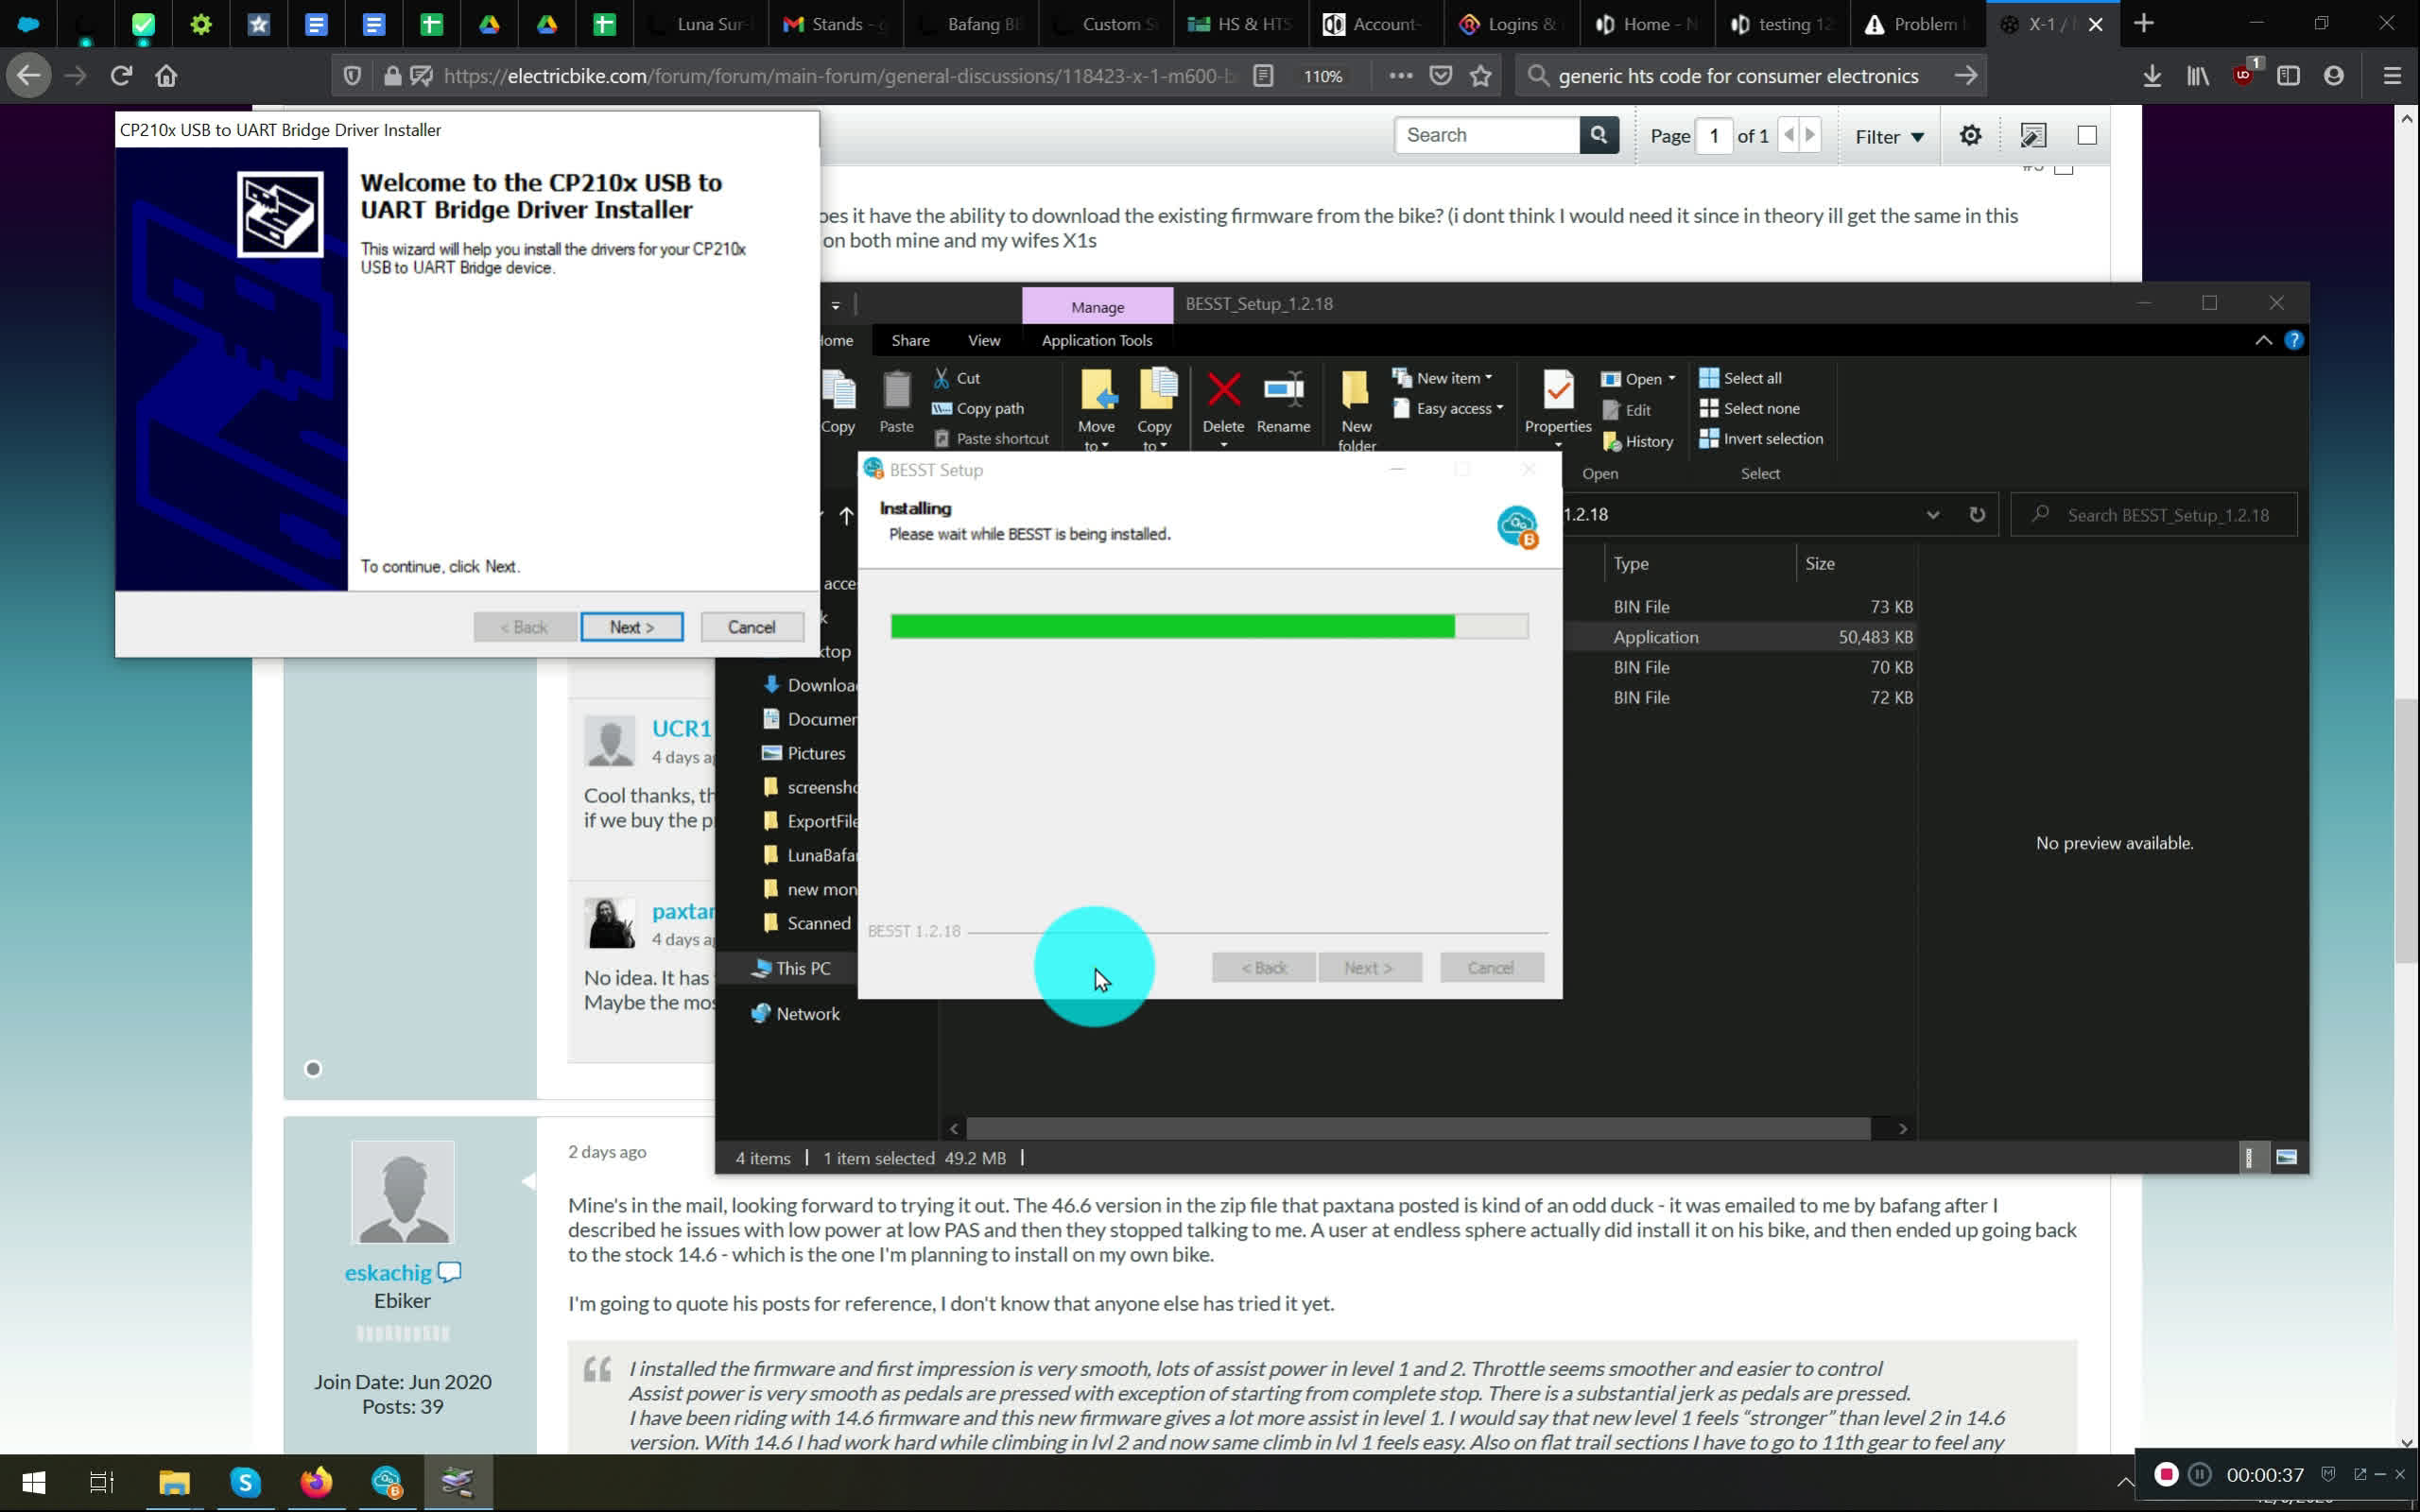Screen dimensions: 2420x1512
Task: Open Task View on taskbar
Action: [102, 1482]
